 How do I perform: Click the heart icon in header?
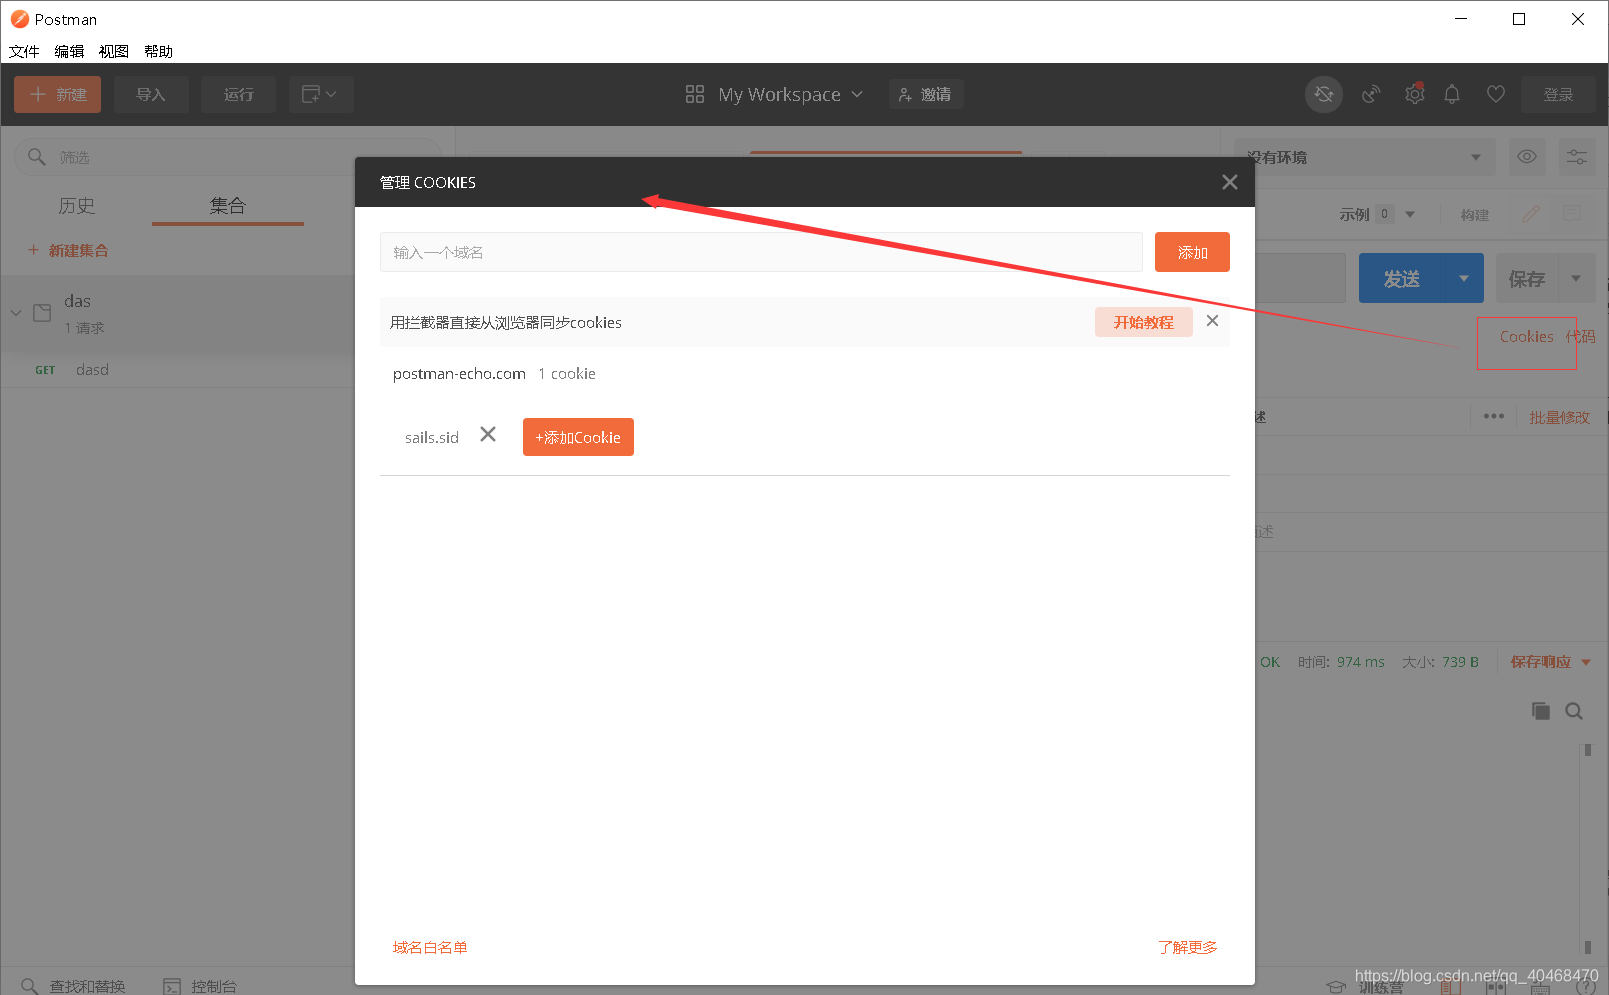pos(1496,94)
